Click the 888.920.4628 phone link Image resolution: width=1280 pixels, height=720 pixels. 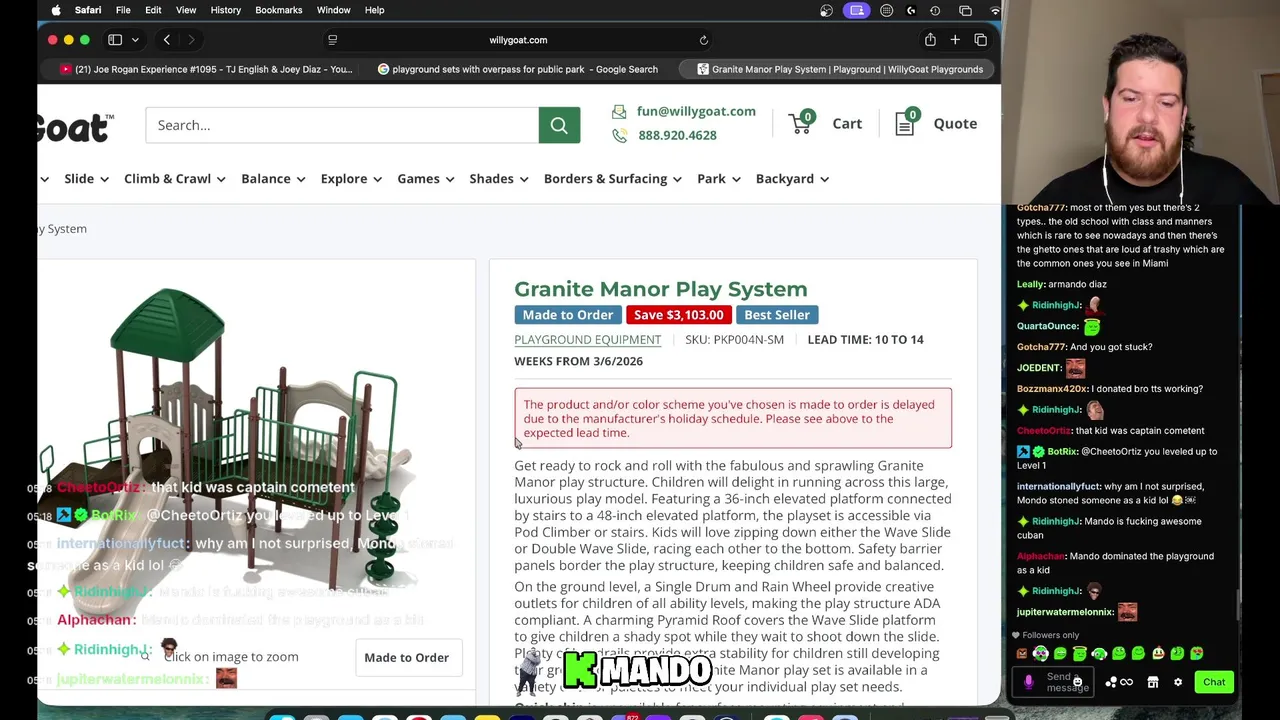(x=677, y=135)
